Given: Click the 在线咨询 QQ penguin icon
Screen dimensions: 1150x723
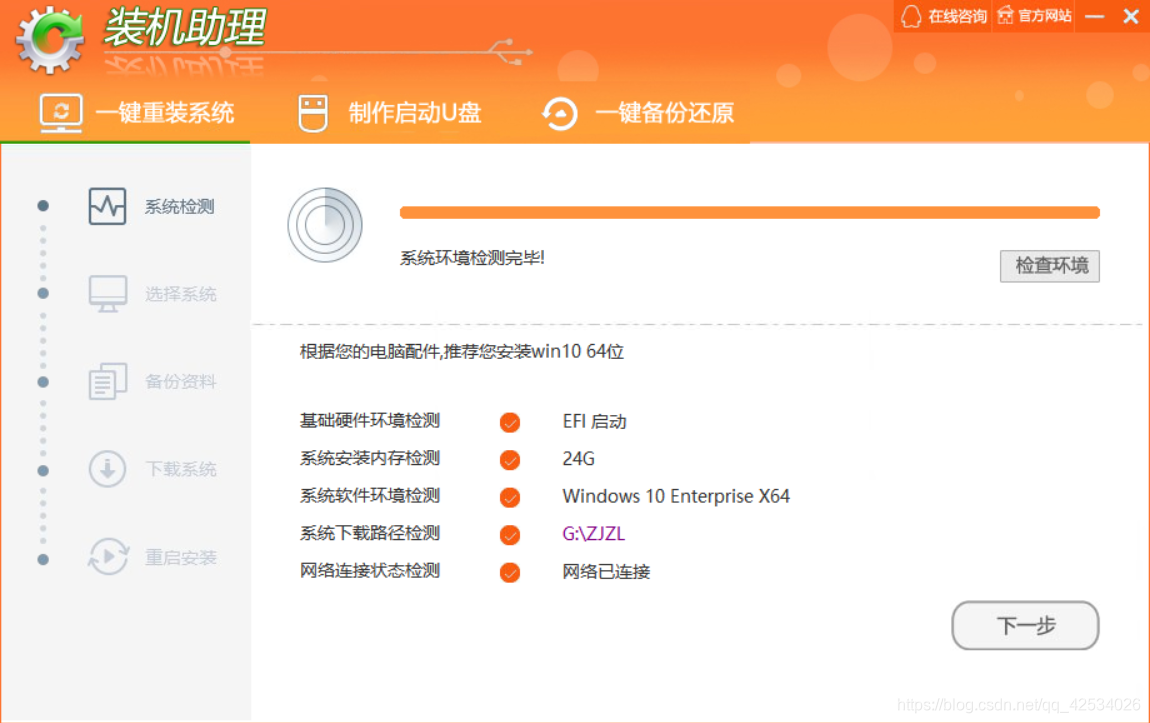Looking at the screenshot, I should (x=911, y=16).
